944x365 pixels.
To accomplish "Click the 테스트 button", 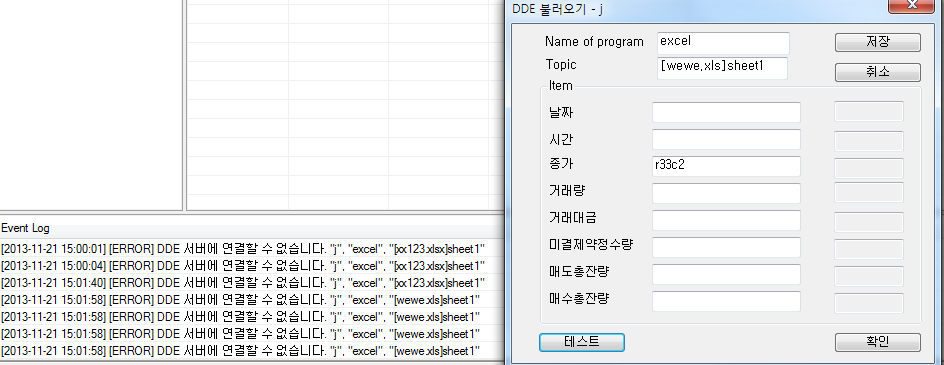I will (x=582, y=342).
